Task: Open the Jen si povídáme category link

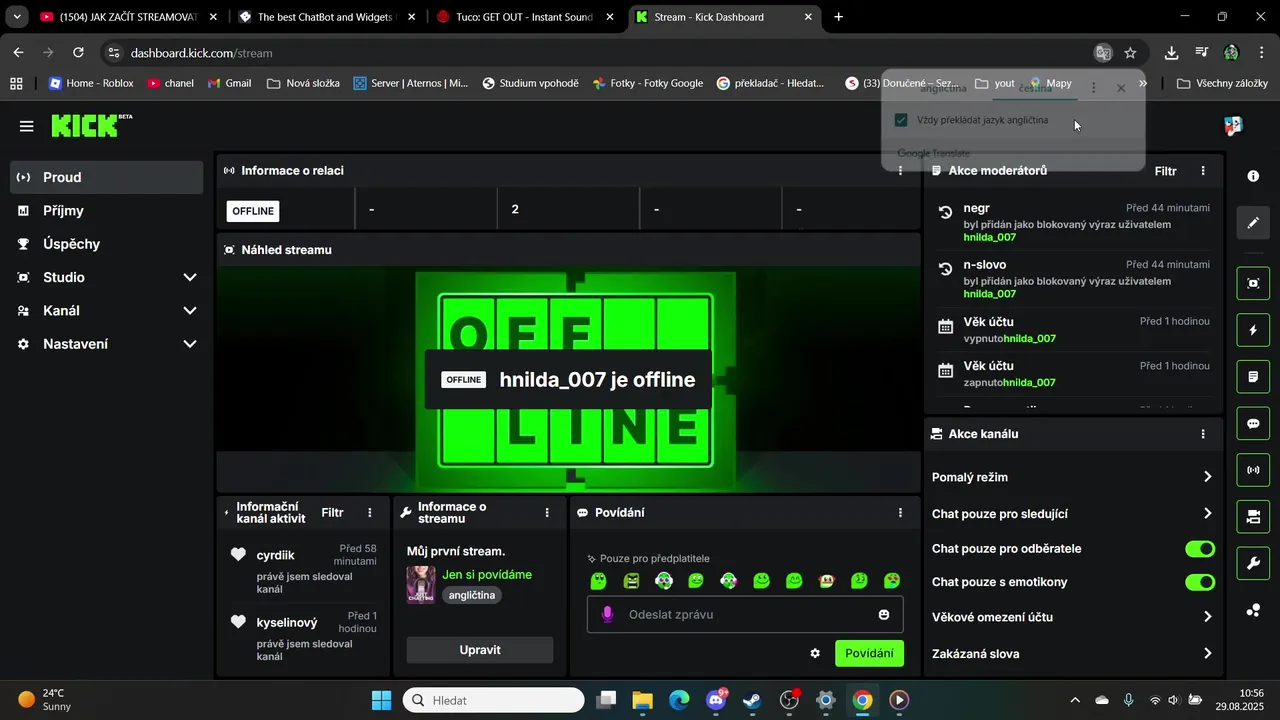Action: click(487, 575)
